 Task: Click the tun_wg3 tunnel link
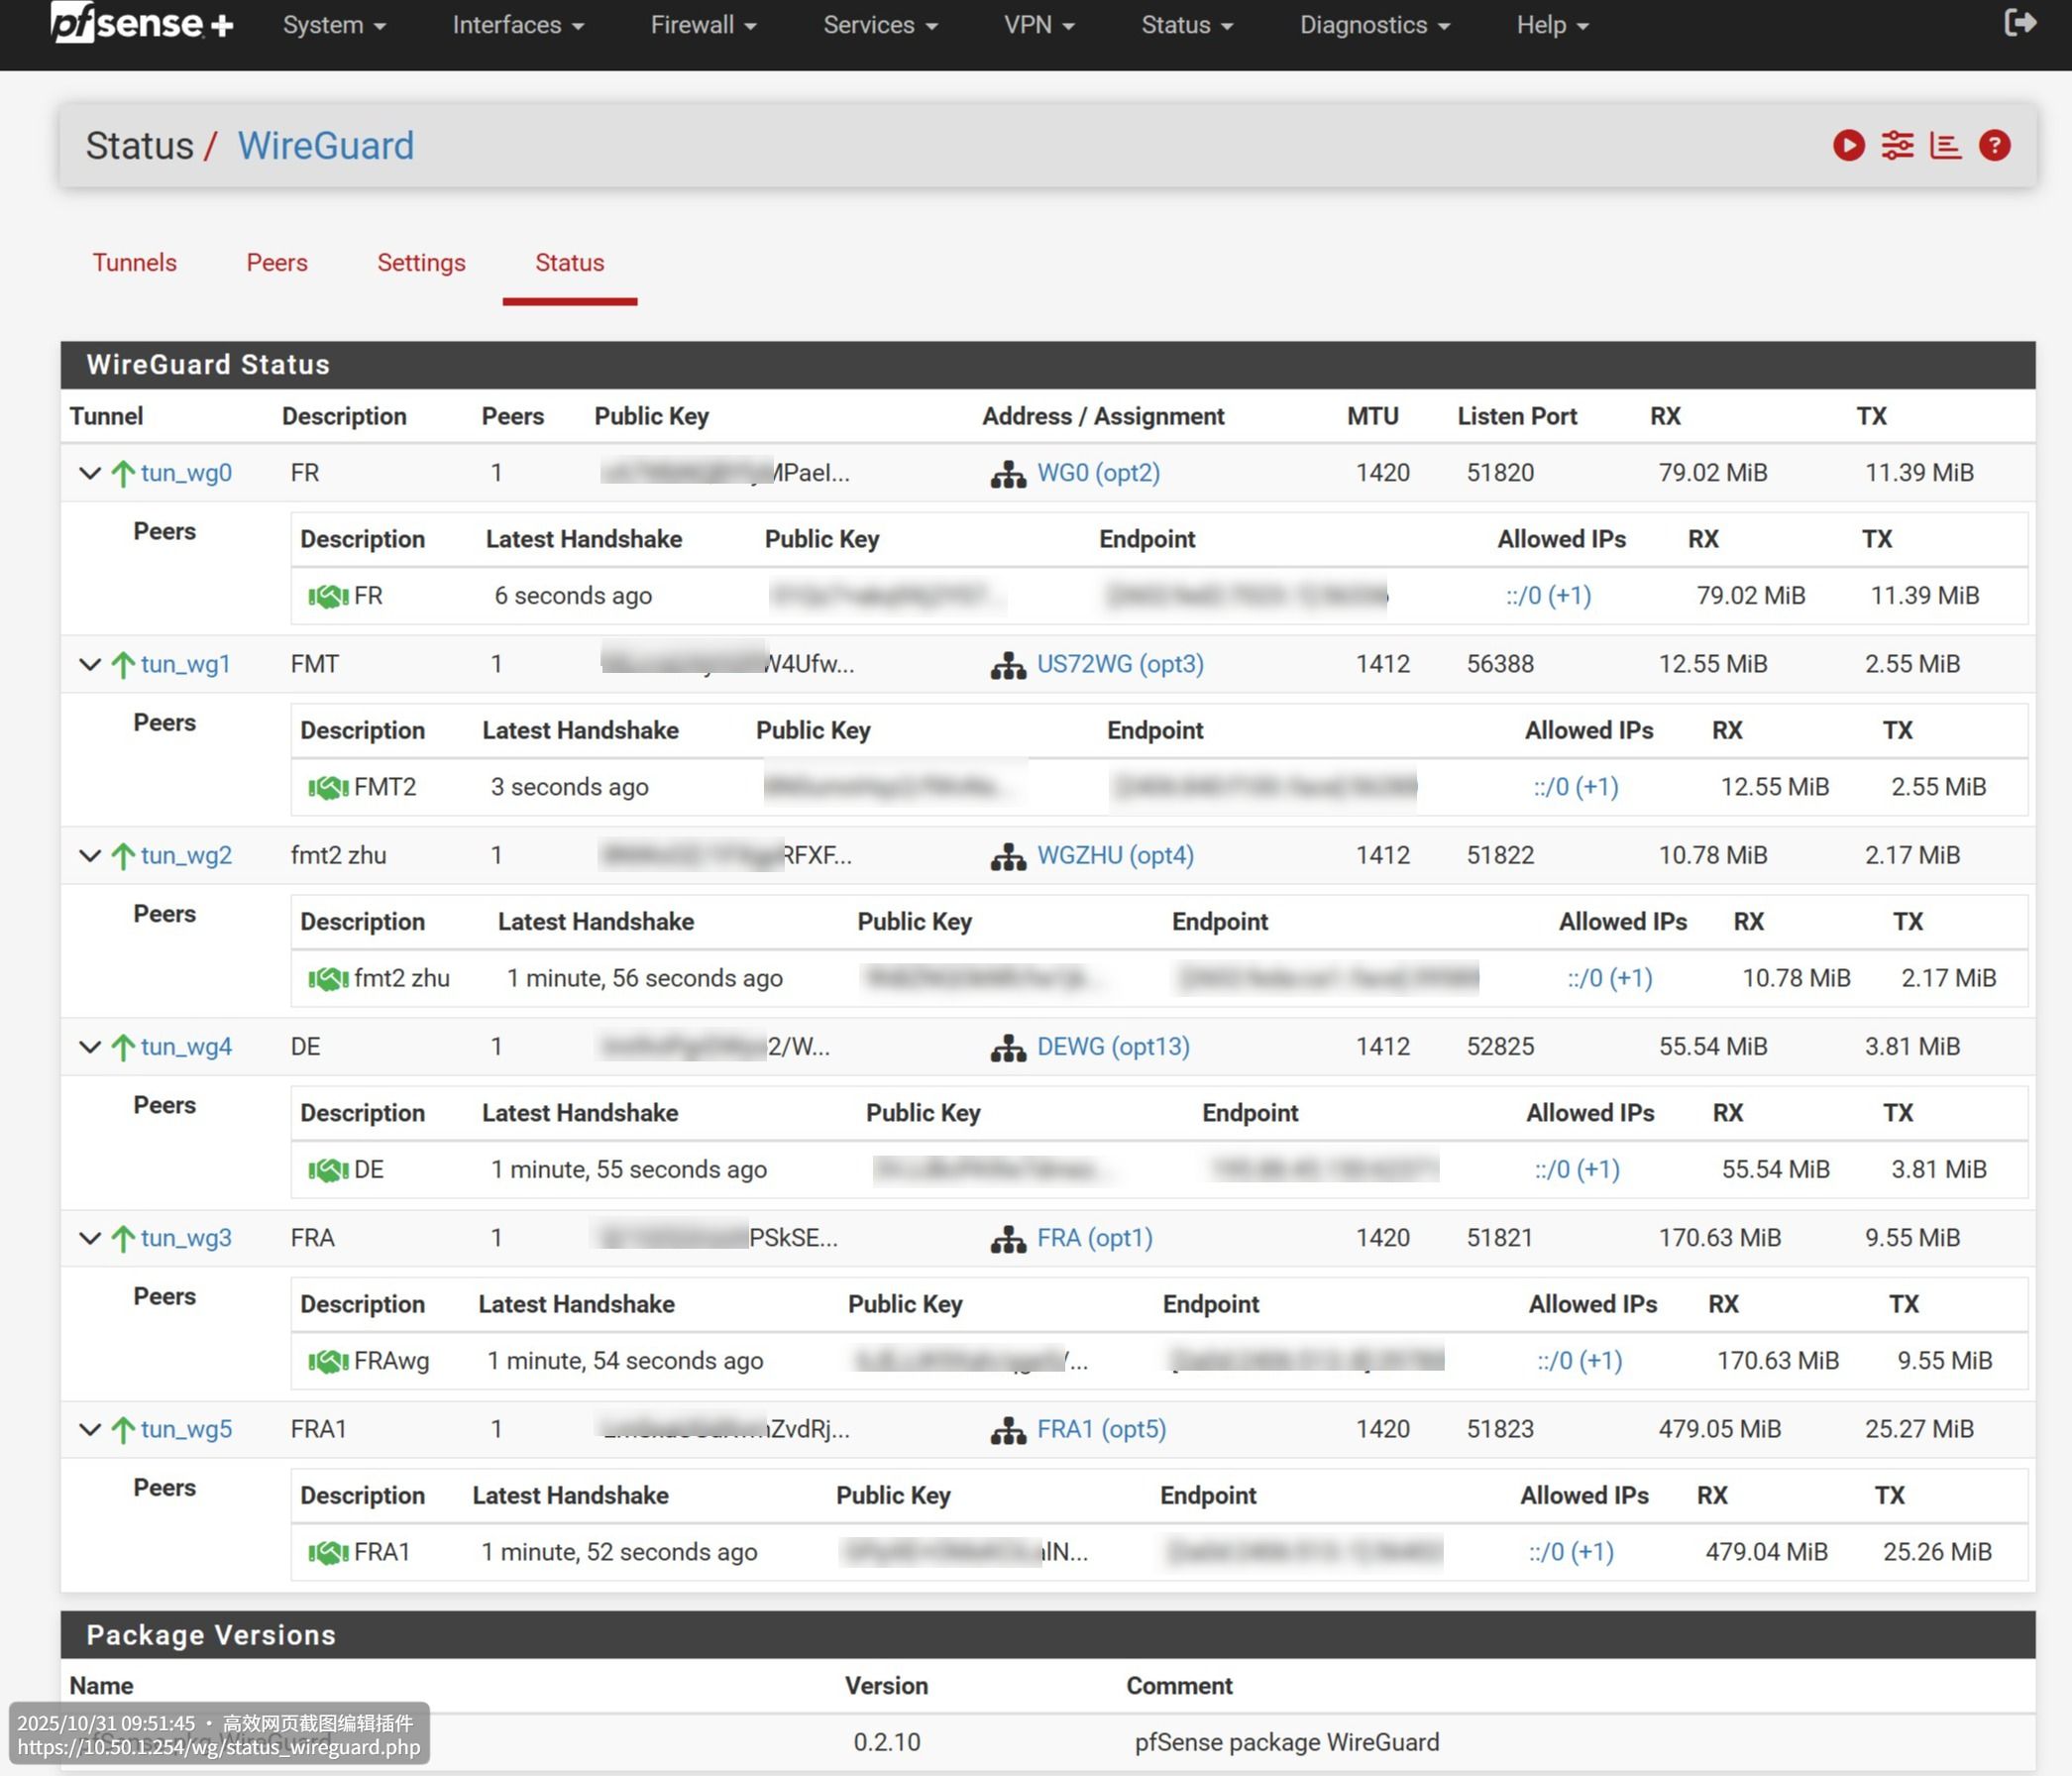(x=186, y=1238)
